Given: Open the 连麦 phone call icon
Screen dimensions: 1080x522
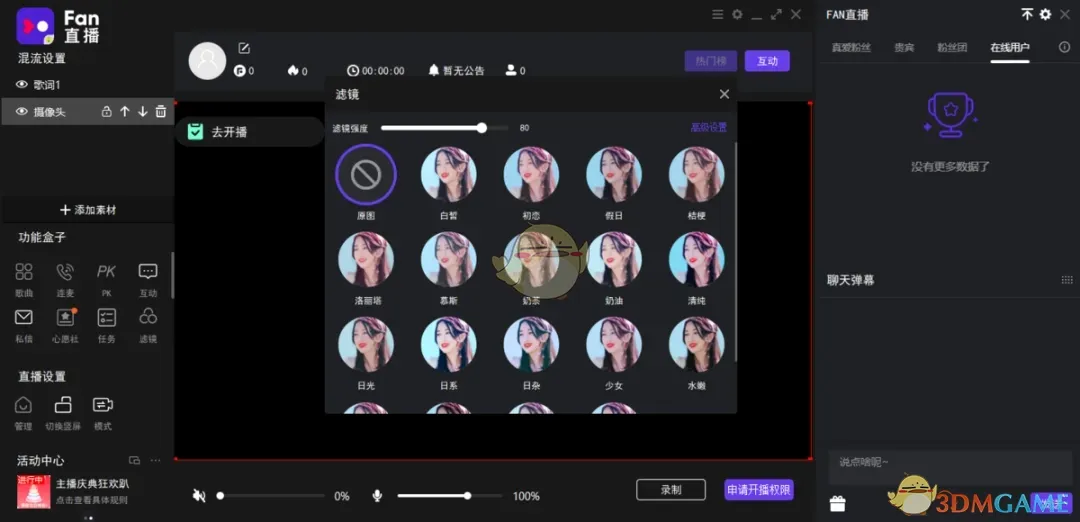Looking at the screenshot, I should pos(65,272).
